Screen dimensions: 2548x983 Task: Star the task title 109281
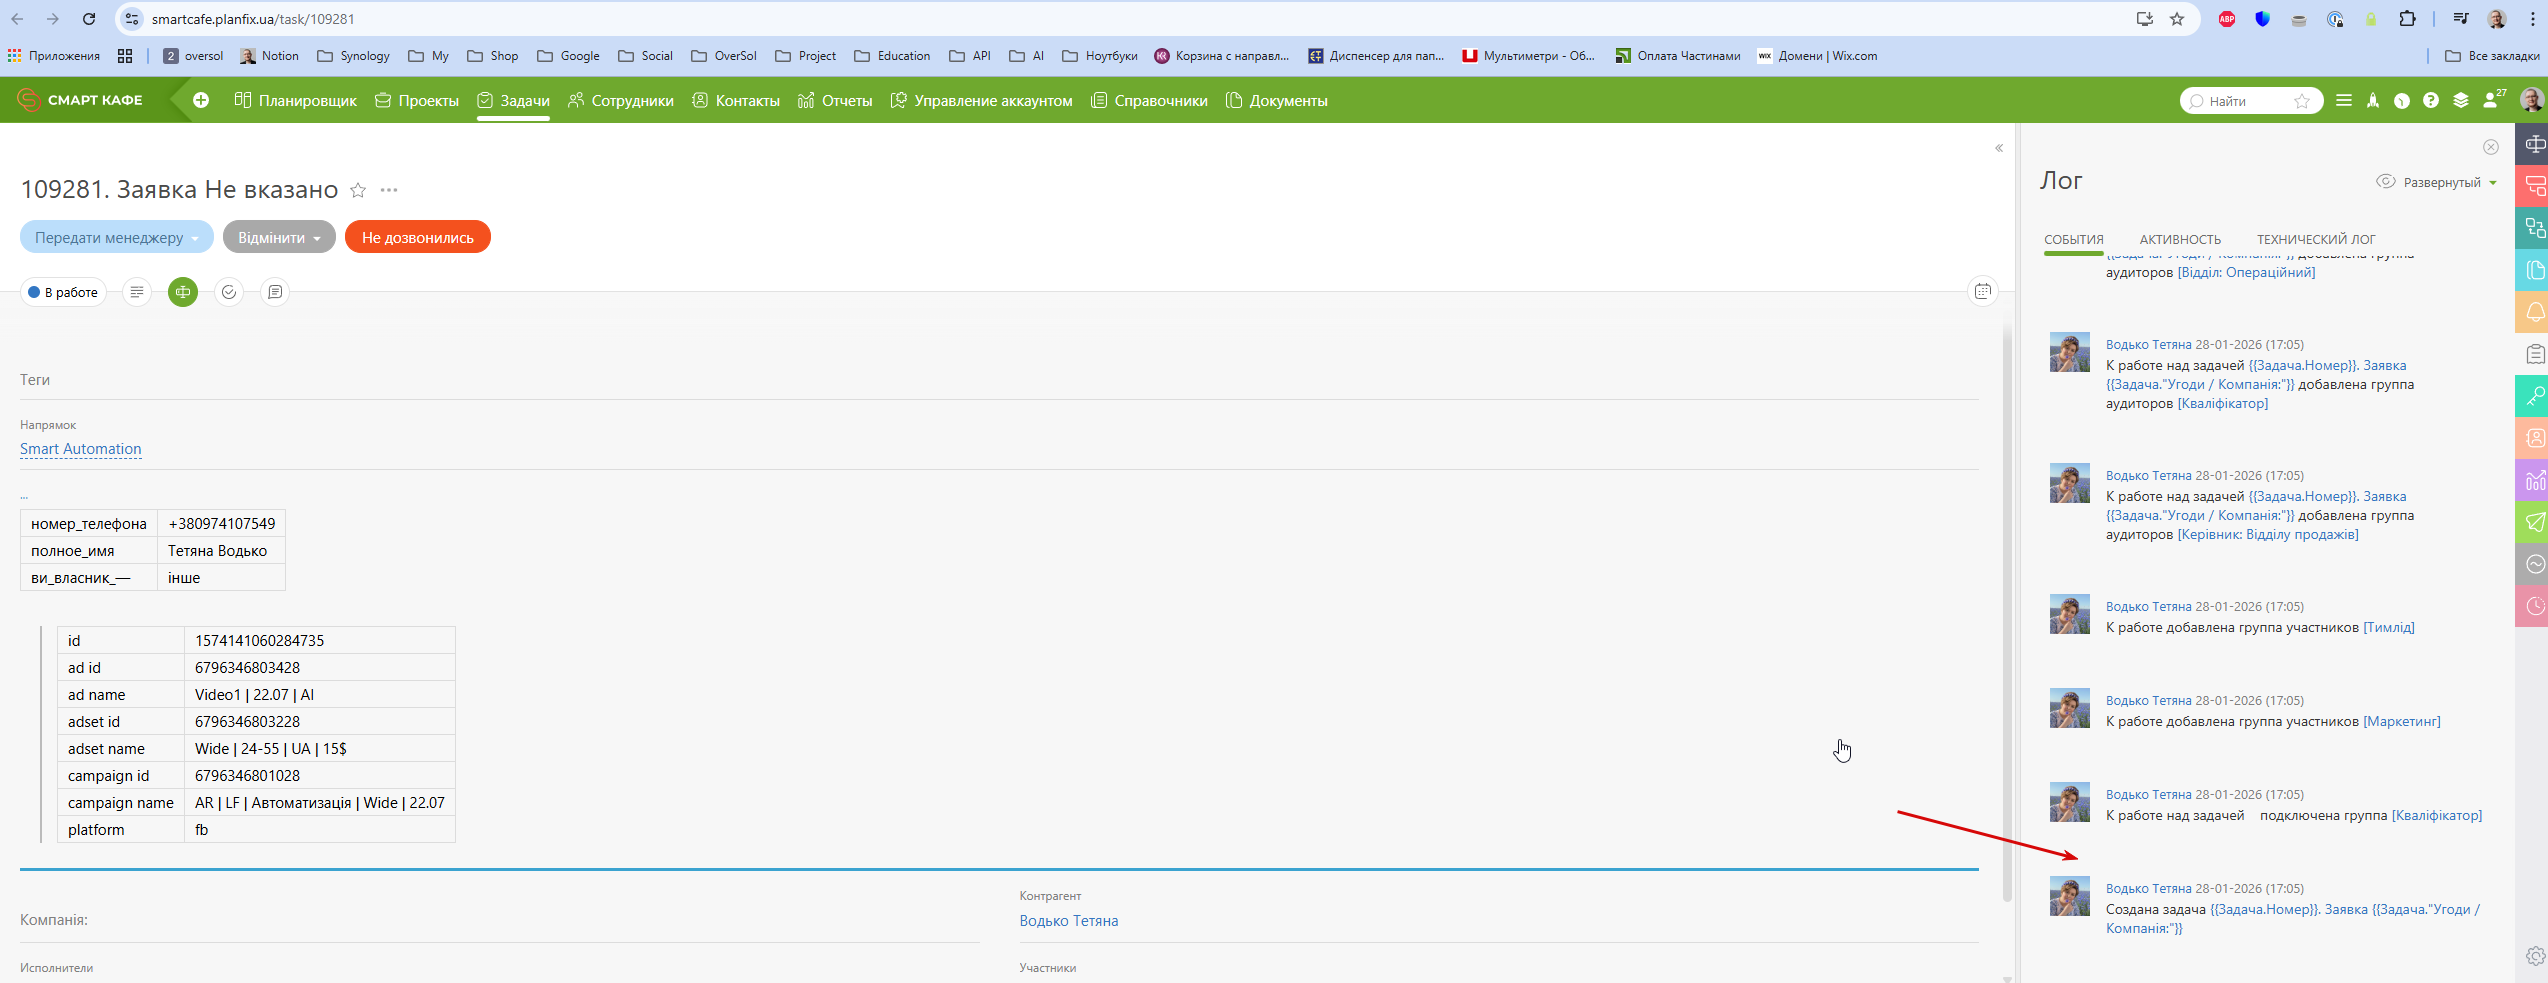(358, 190)
